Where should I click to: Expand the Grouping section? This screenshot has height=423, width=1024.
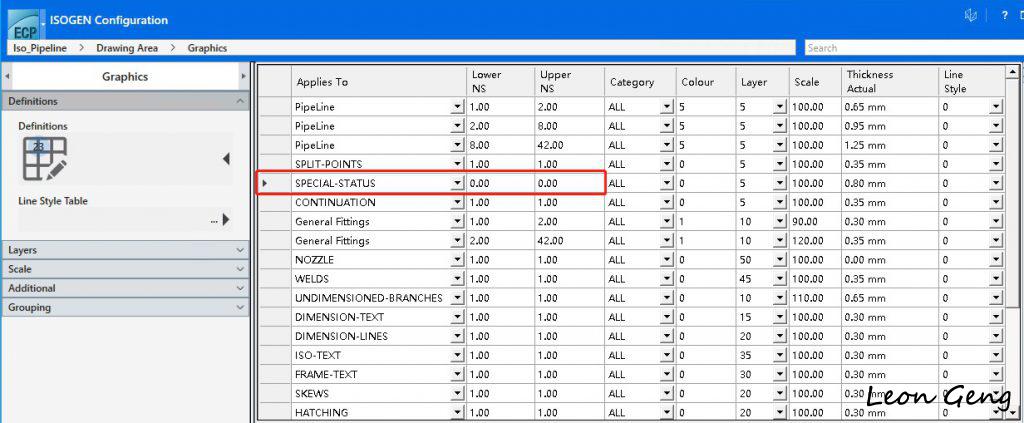click(240, 307)
